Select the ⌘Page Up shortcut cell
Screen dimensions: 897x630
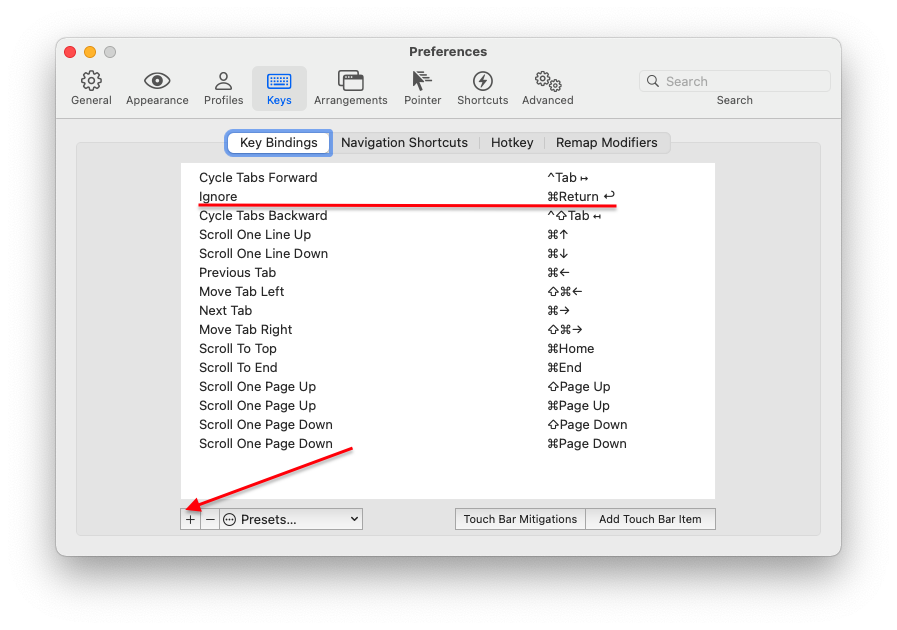point(578,405)
